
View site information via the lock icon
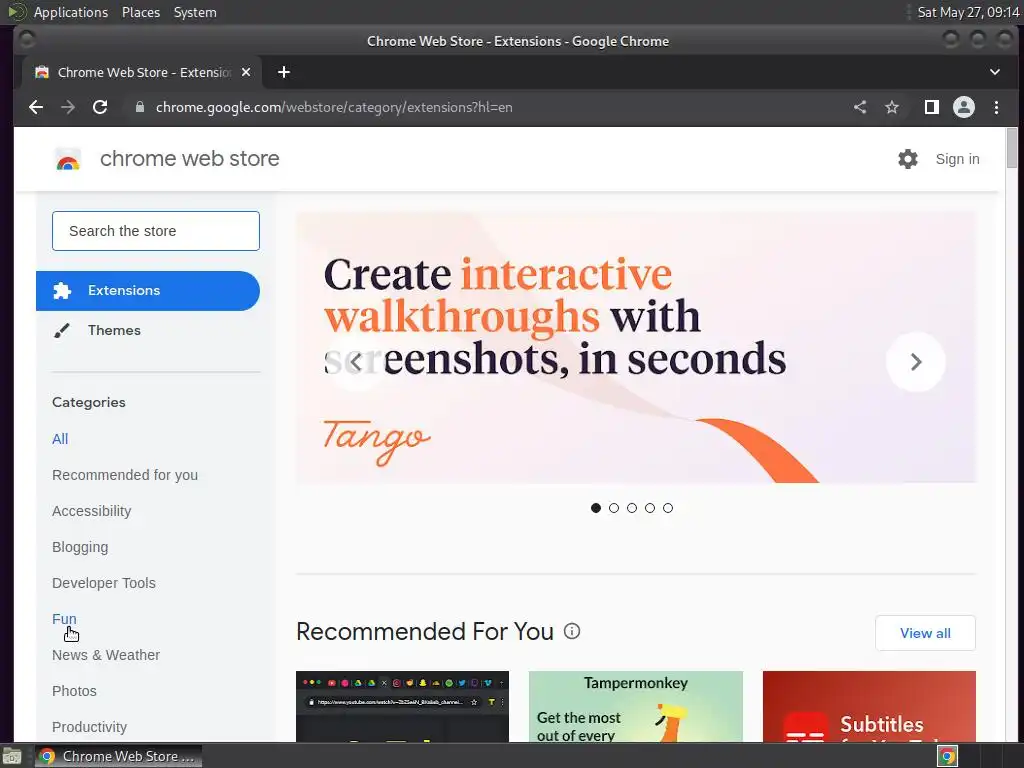pos(139,107)
